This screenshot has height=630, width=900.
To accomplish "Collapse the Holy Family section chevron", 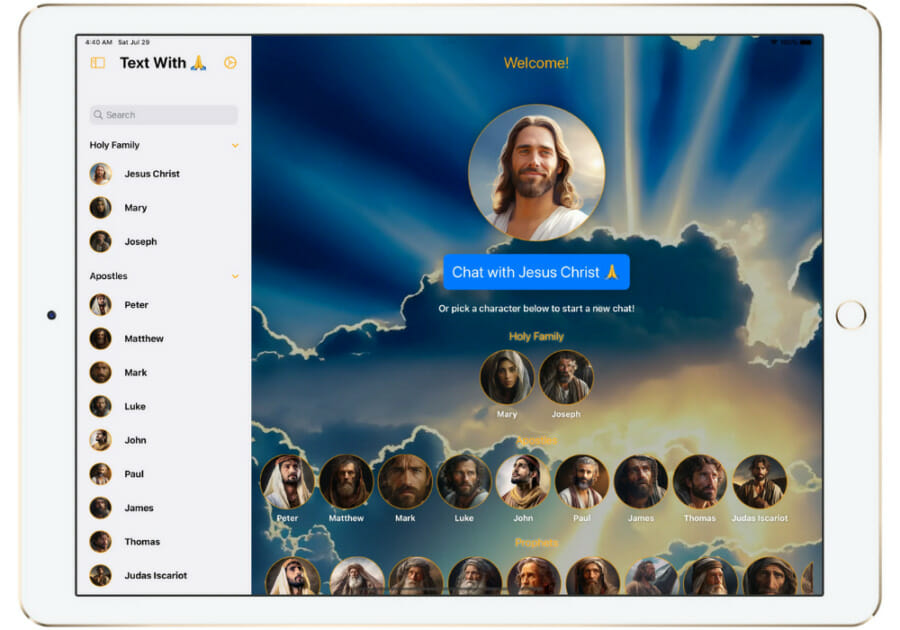I will point(235,146).
